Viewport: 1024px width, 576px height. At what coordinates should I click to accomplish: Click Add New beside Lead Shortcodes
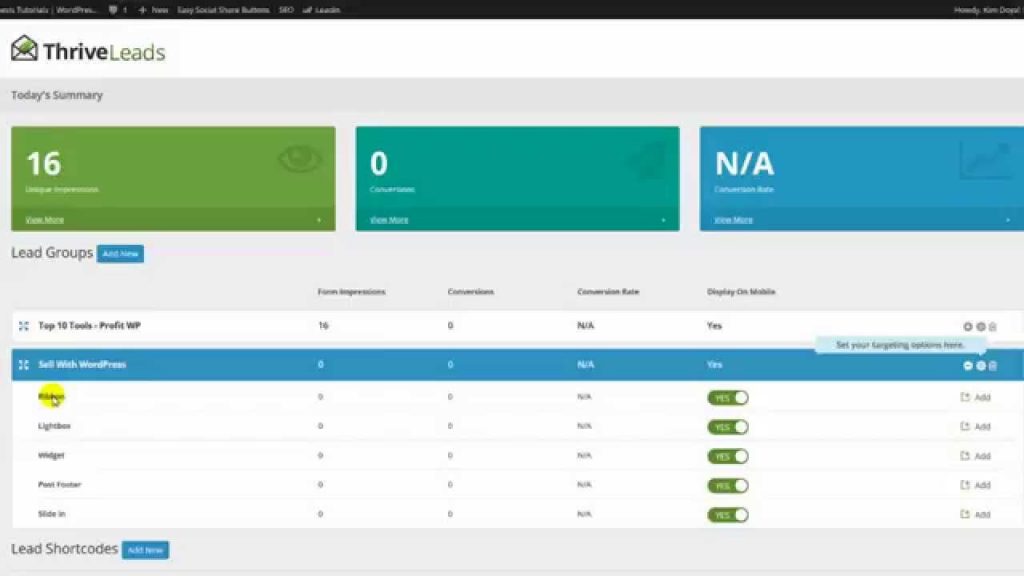point(145,550)
